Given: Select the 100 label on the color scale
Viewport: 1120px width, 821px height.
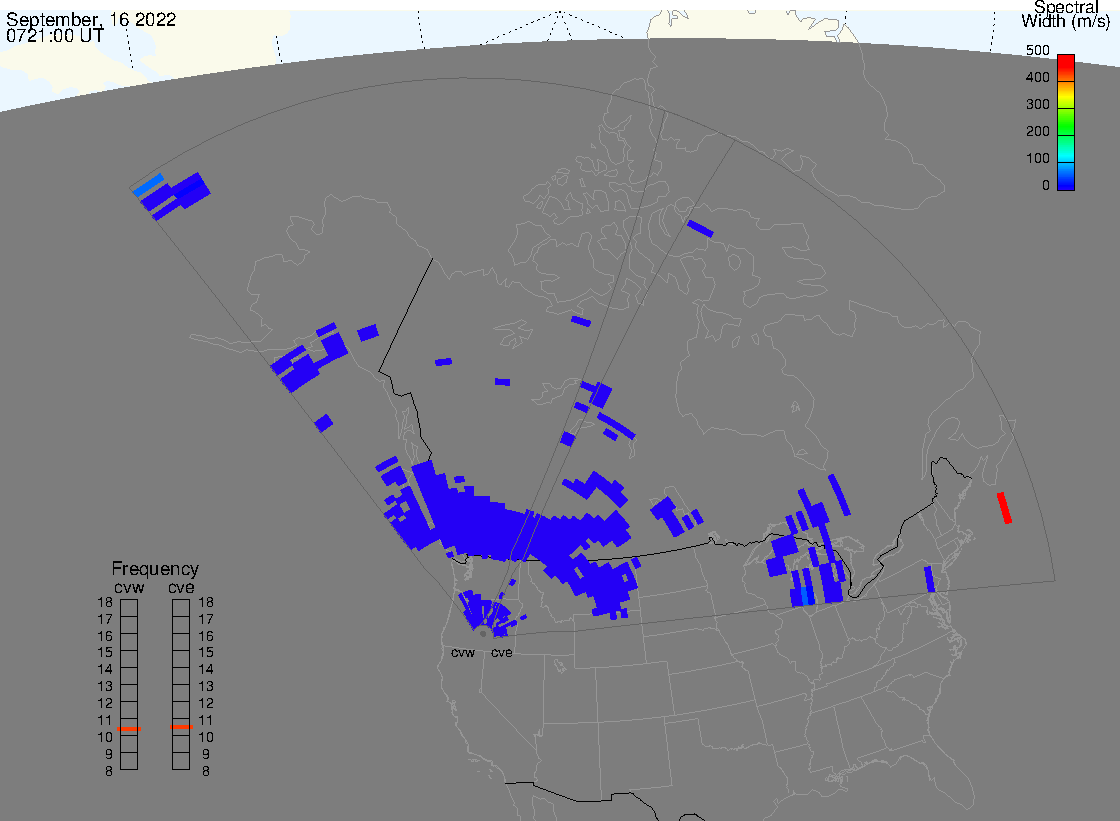Looking at the screenshot, I should click(x=1038, y=159).
